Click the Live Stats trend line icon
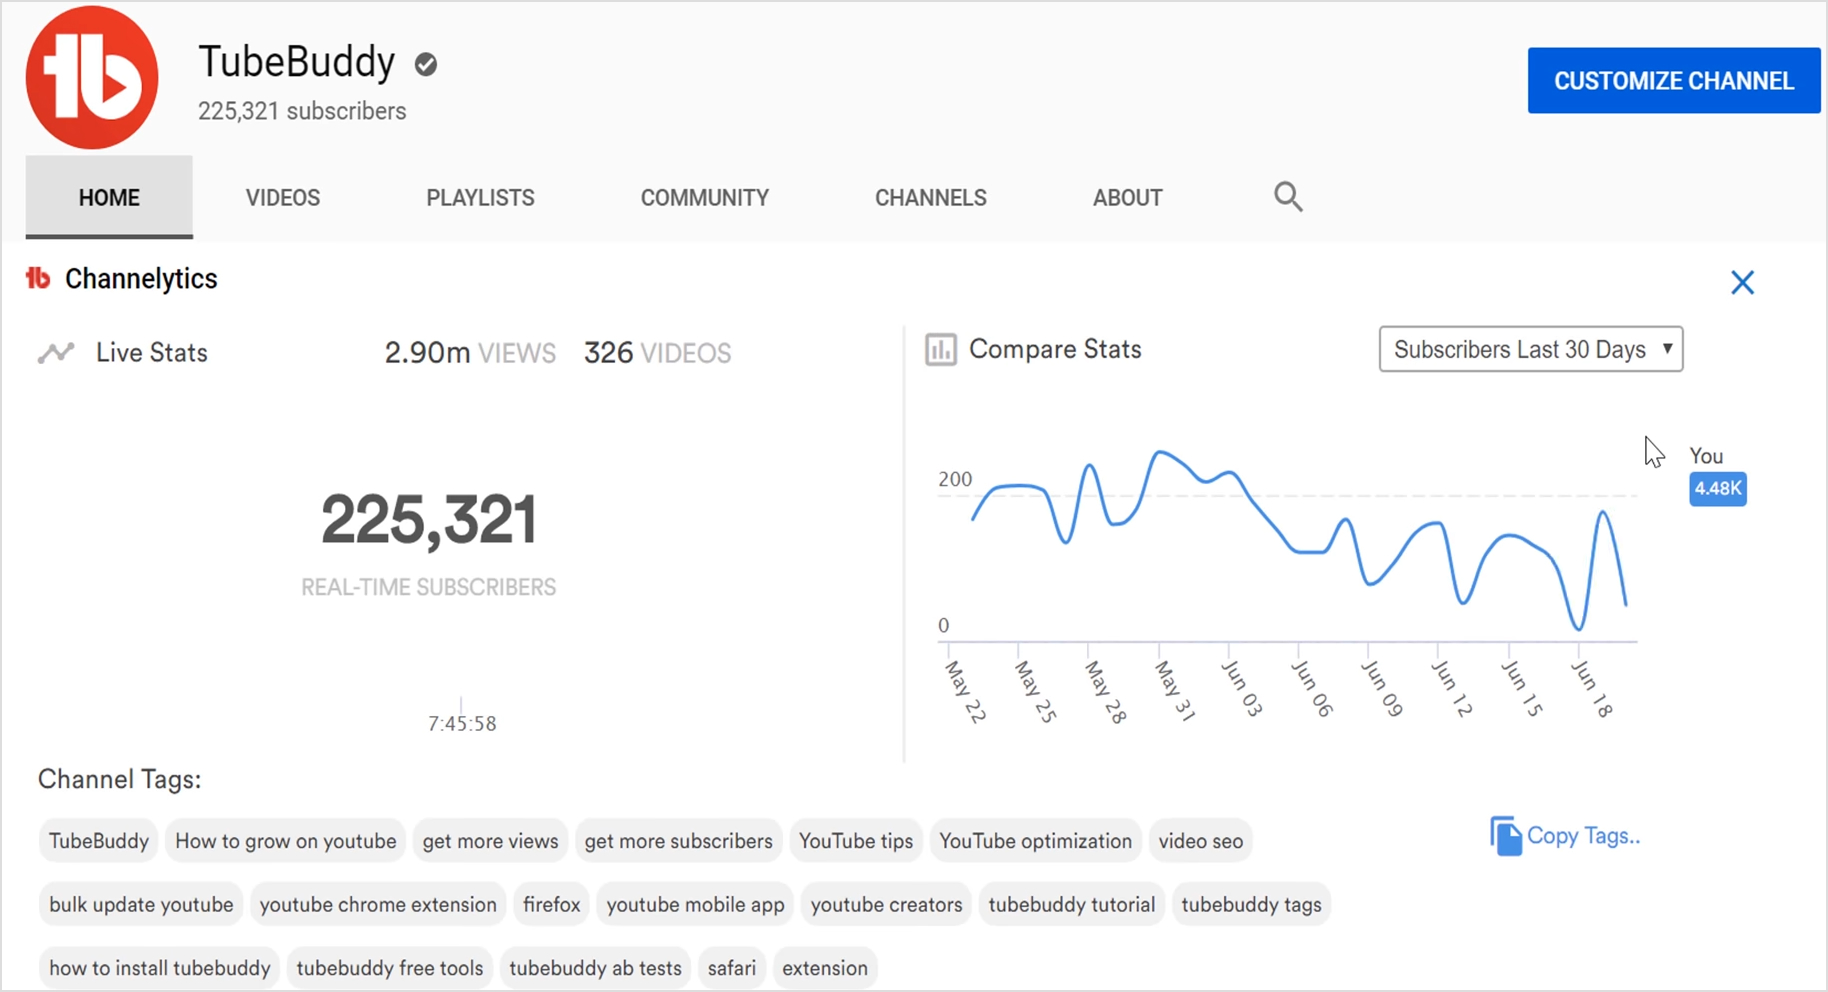The height and width of the screenshot is (992, 1828). [x=57, y=353]
